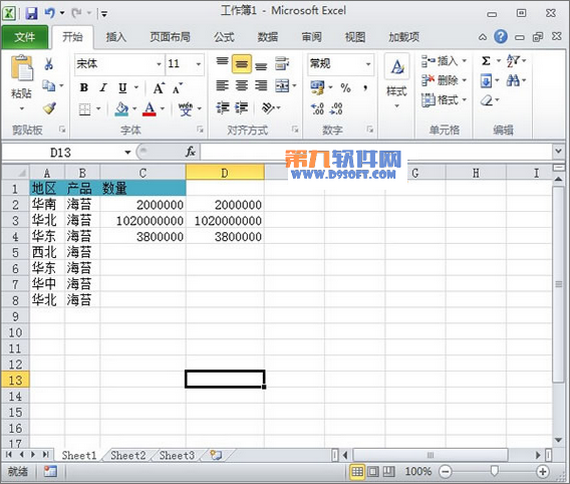Click the AutoSum sigma icon
Screen dimensions: 570x484
[486, 61]
